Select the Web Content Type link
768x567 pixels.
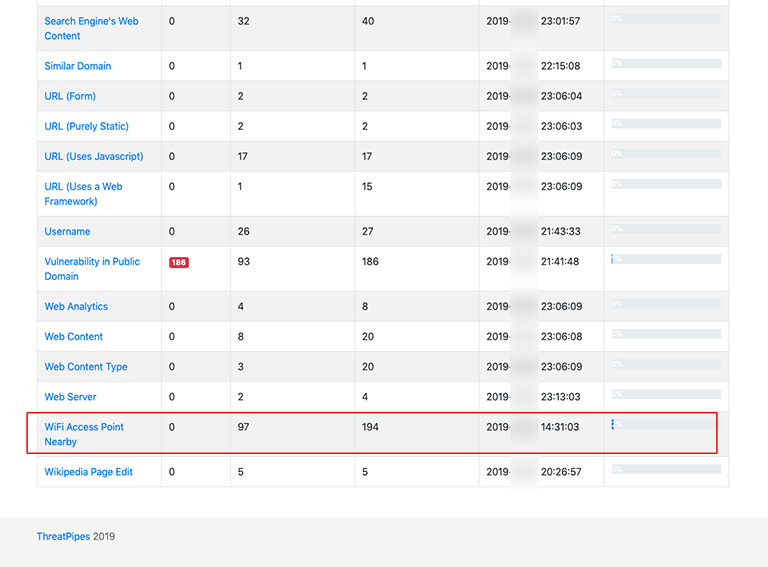86,366
